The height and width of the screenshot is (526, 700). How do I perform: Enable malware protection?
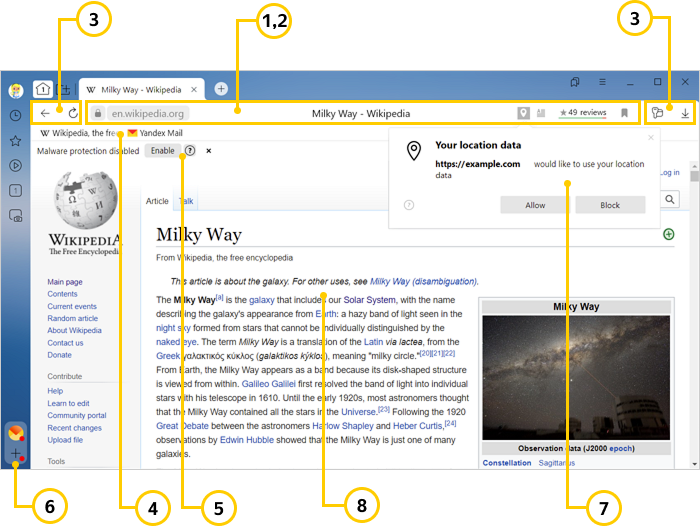pyautogui.click(x=162, y=150)
